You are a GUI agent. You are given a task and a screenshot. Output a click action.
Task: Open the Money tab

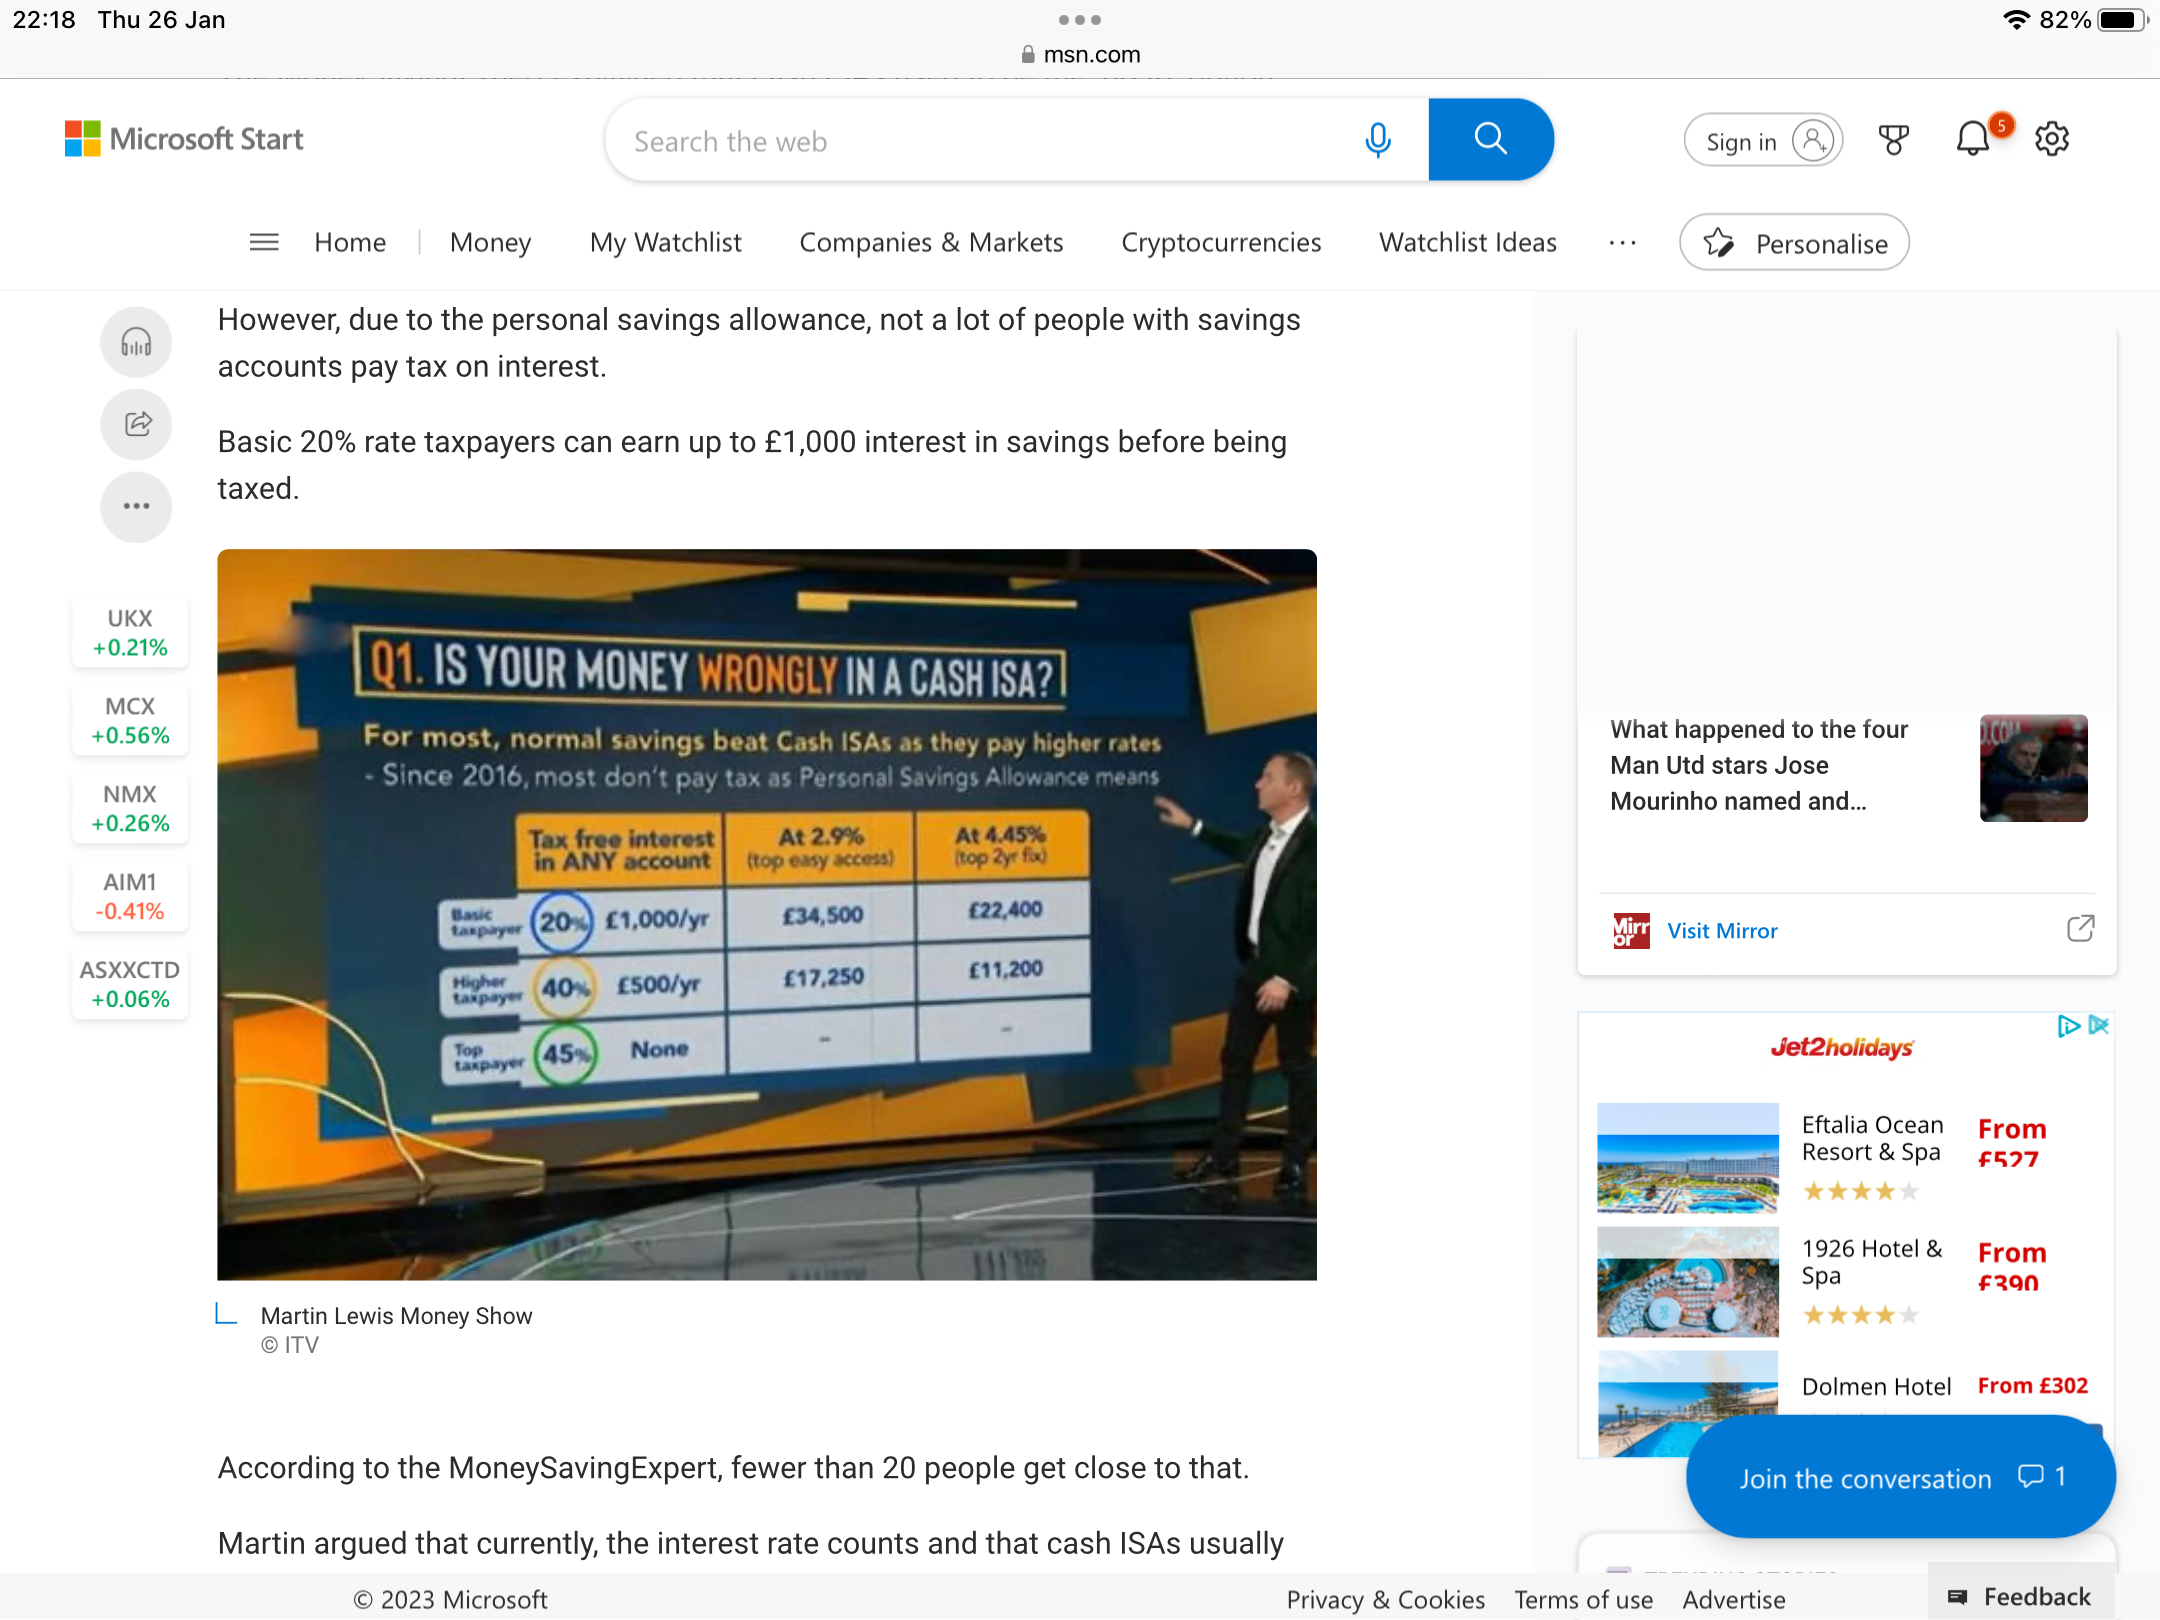pos(490,243)
